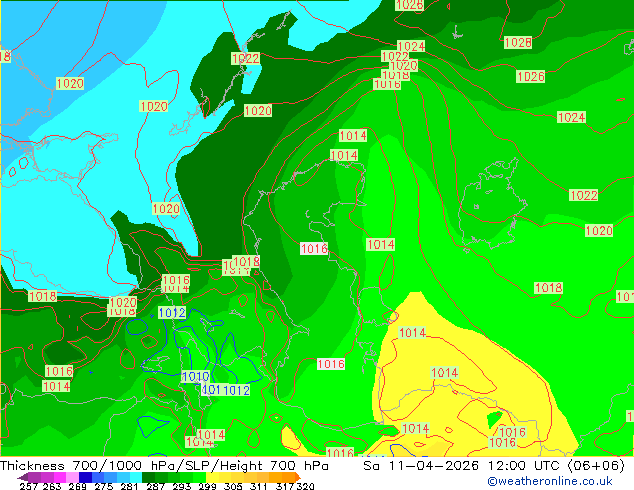Viewport: 634px width, 490px height.
Task: Click the 317 value on the legend scale
Action: pyautogui.click(x=285, y=486)
